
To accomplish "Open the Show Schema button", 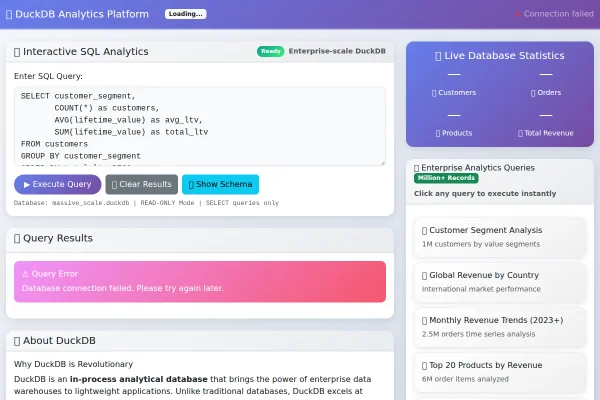I will click(x=220, y=184).
